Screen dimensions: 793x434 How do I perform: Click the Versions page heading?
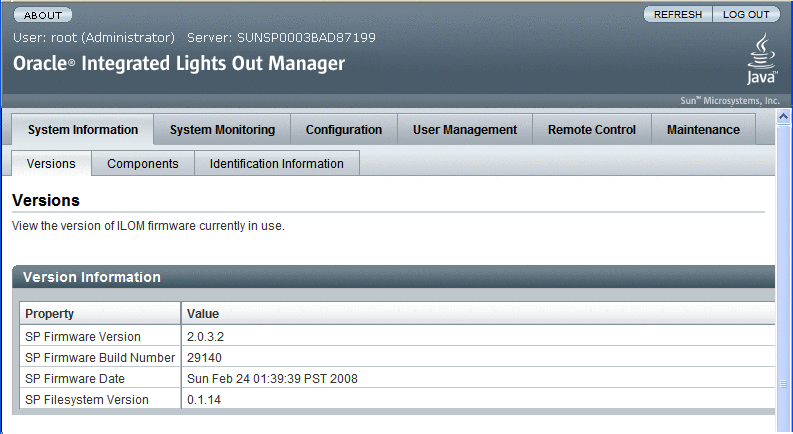[x=46, y=200]
